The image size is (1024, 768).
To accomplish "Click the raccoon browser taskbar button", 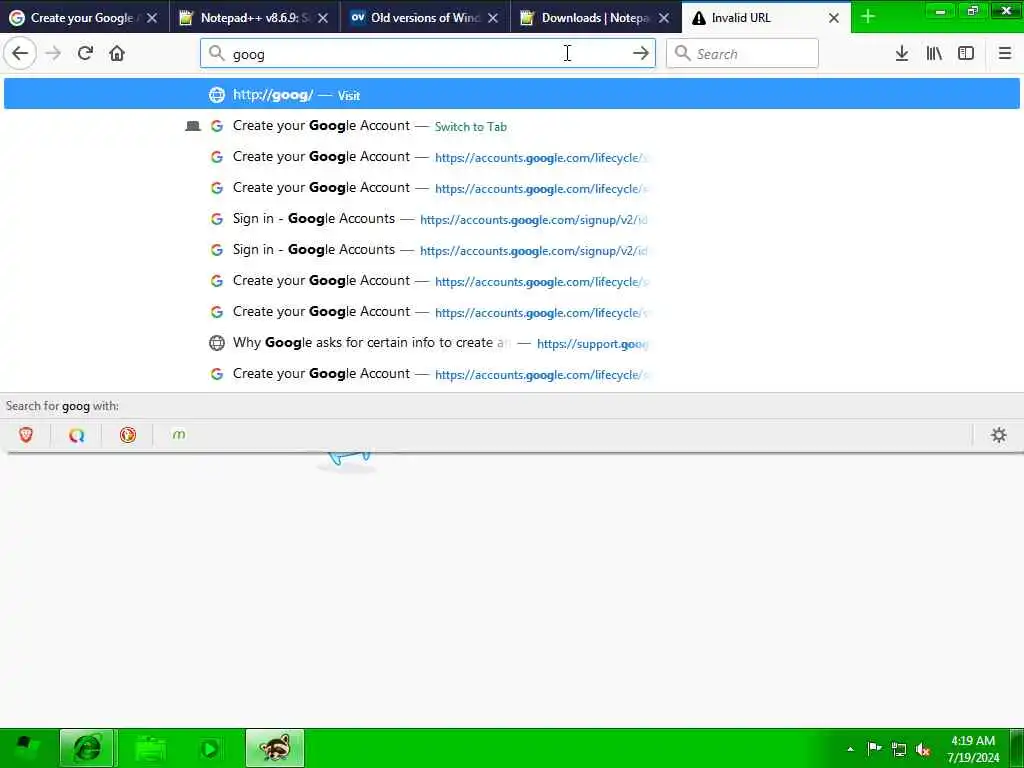I will 275,748.
